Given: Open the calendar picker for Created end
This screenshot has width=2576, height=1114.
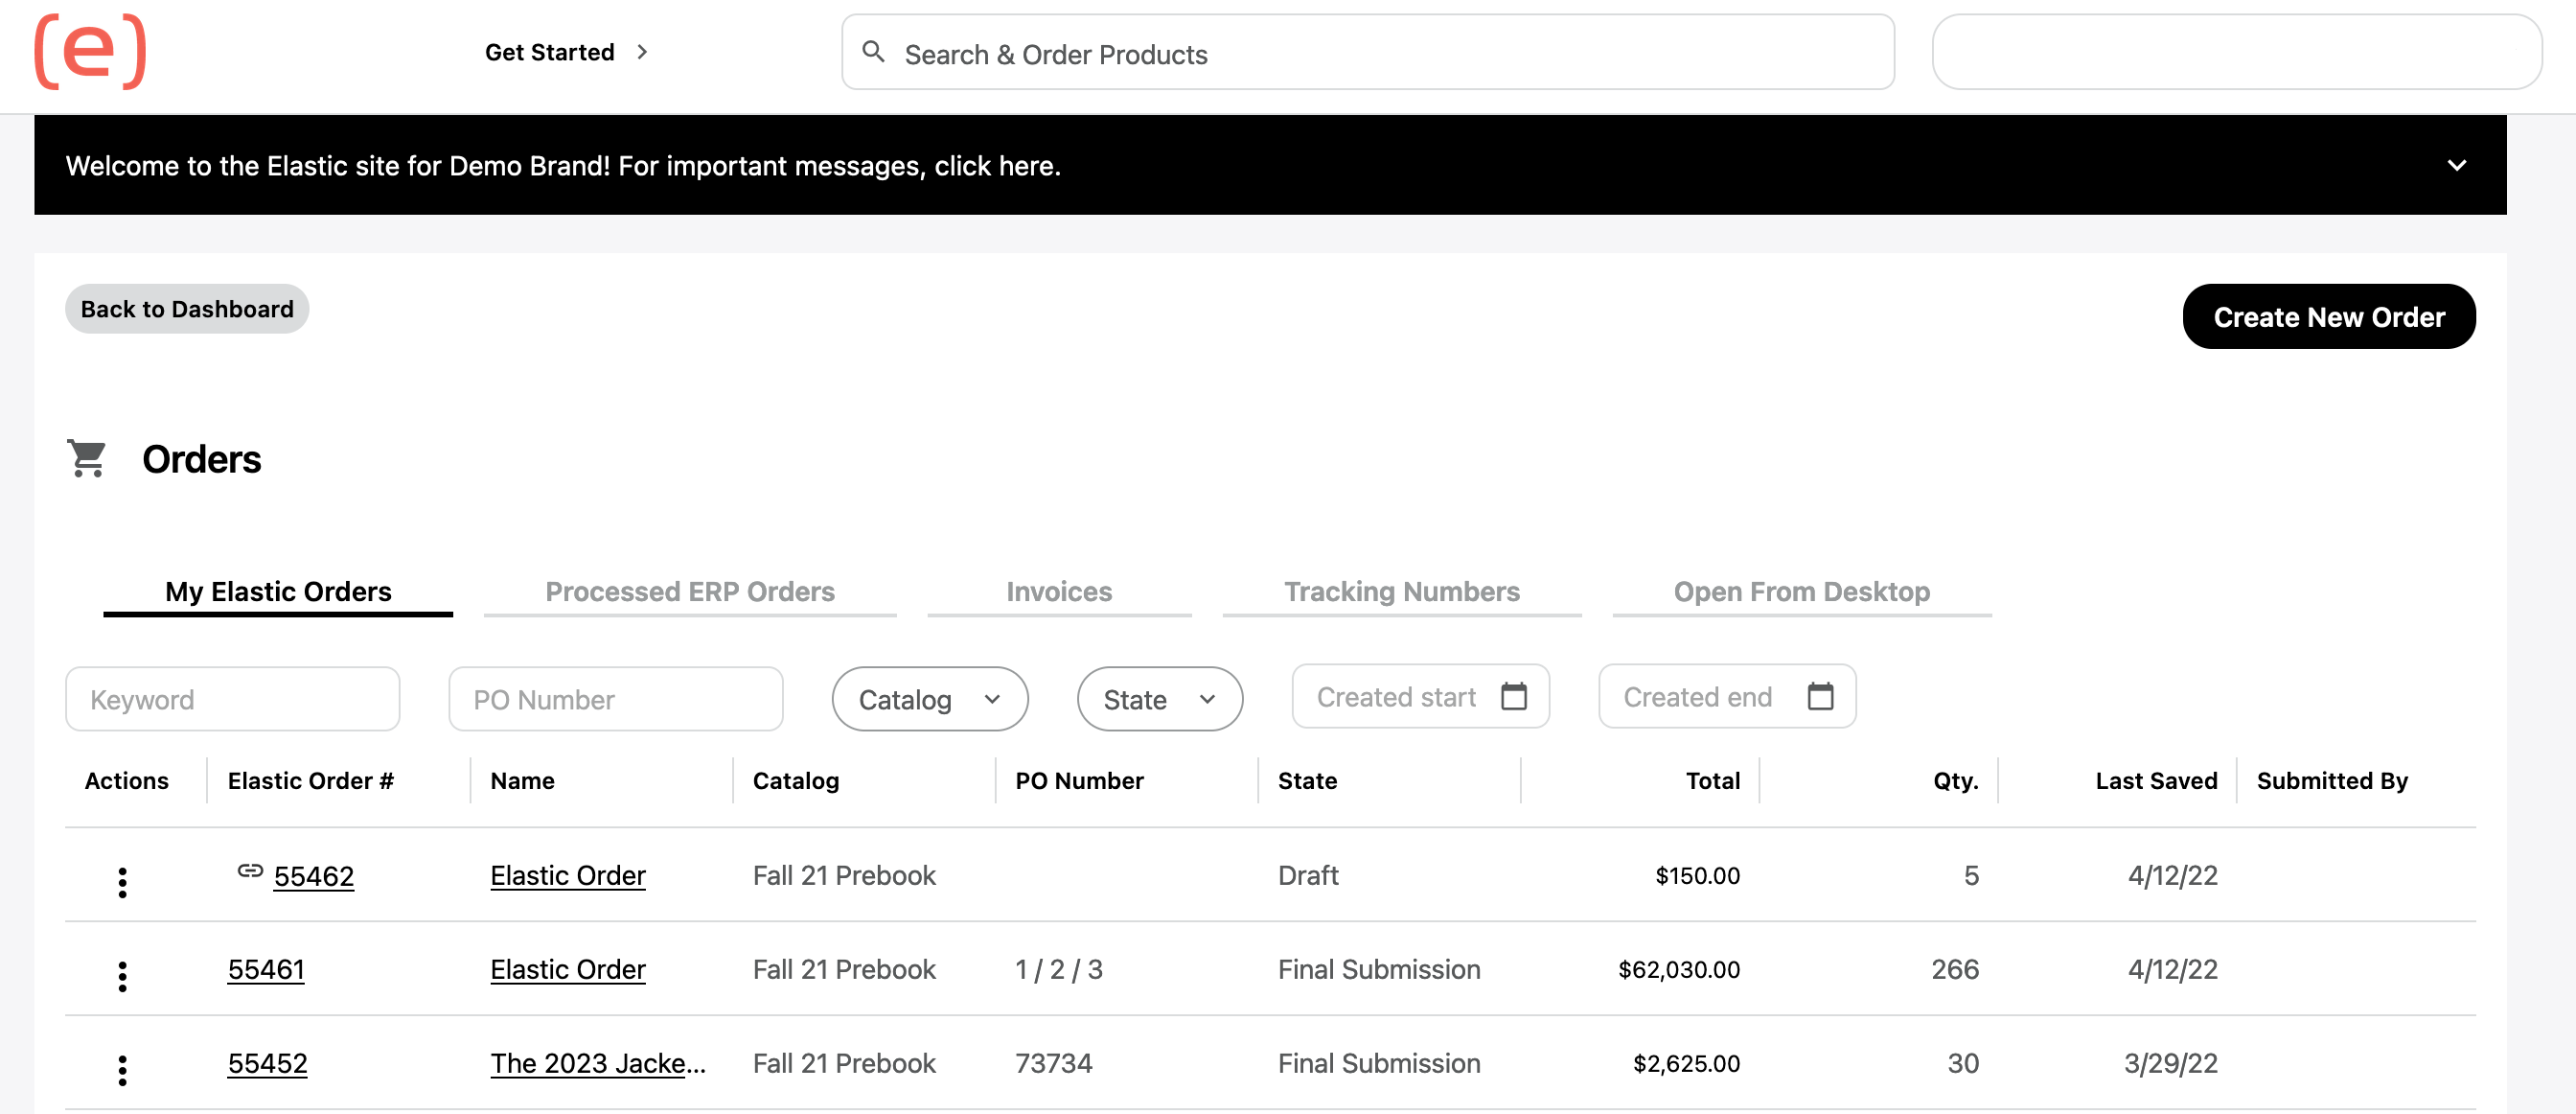Looking at the screenshot, I should (1822, 696).
